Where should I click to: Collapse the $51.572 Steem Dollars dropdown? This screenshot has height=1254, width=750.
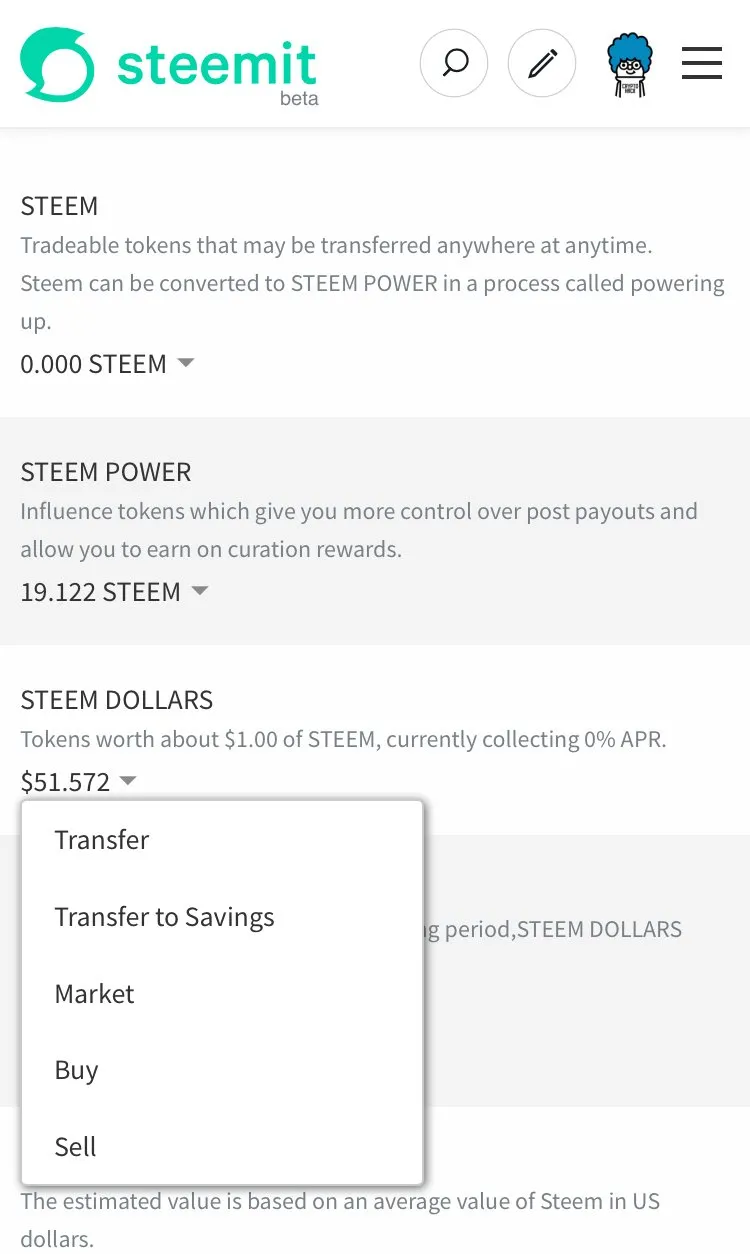[x=66, y=782]
